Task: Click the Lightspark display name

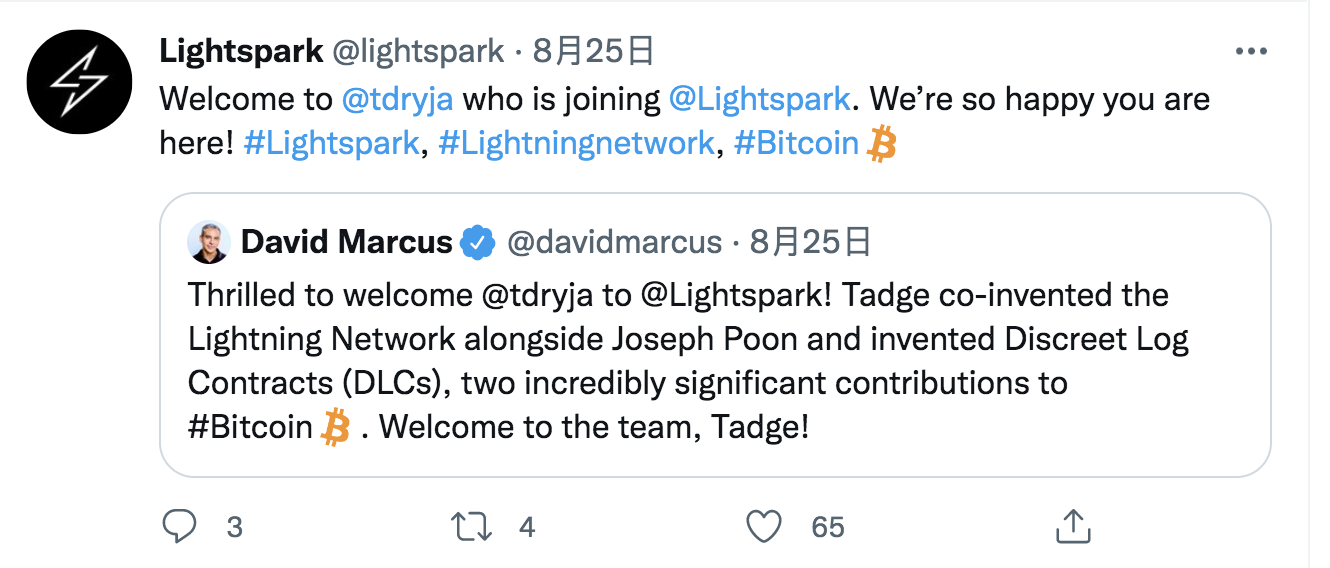Action: (241, 51)
